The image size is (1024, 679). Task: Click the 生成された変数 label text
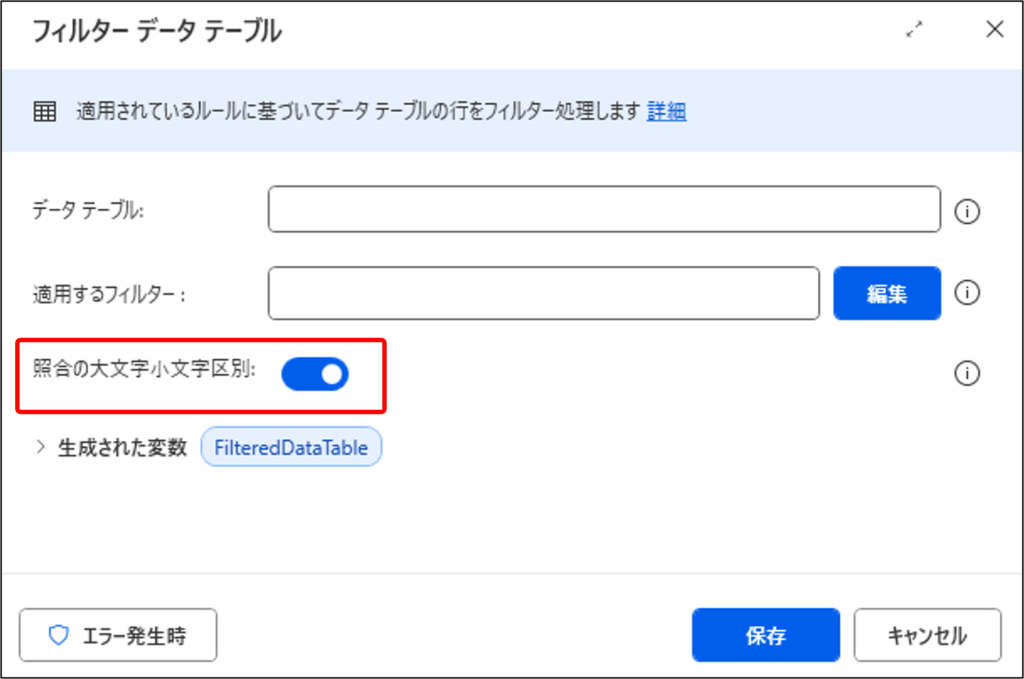click(x=123, y=448)
